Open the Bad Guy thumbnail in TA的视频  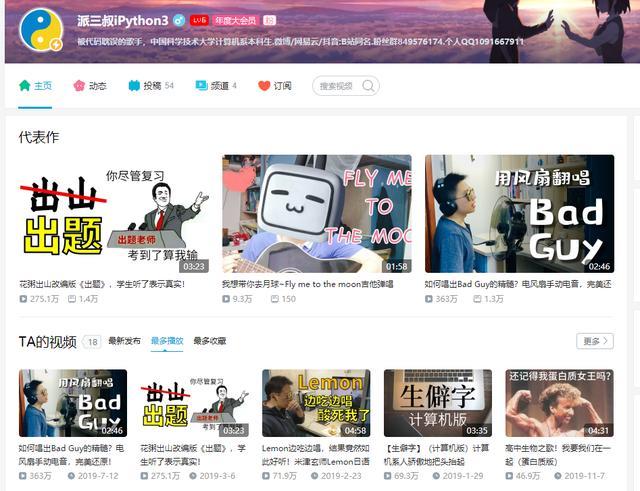(73, 403)
